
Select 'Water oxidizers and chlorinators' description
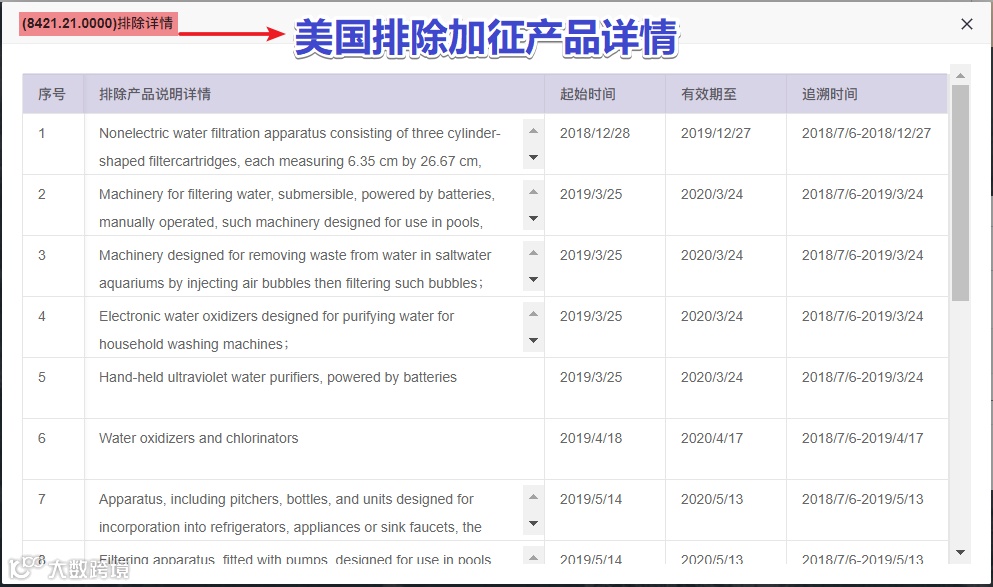(x=198, y=438)
